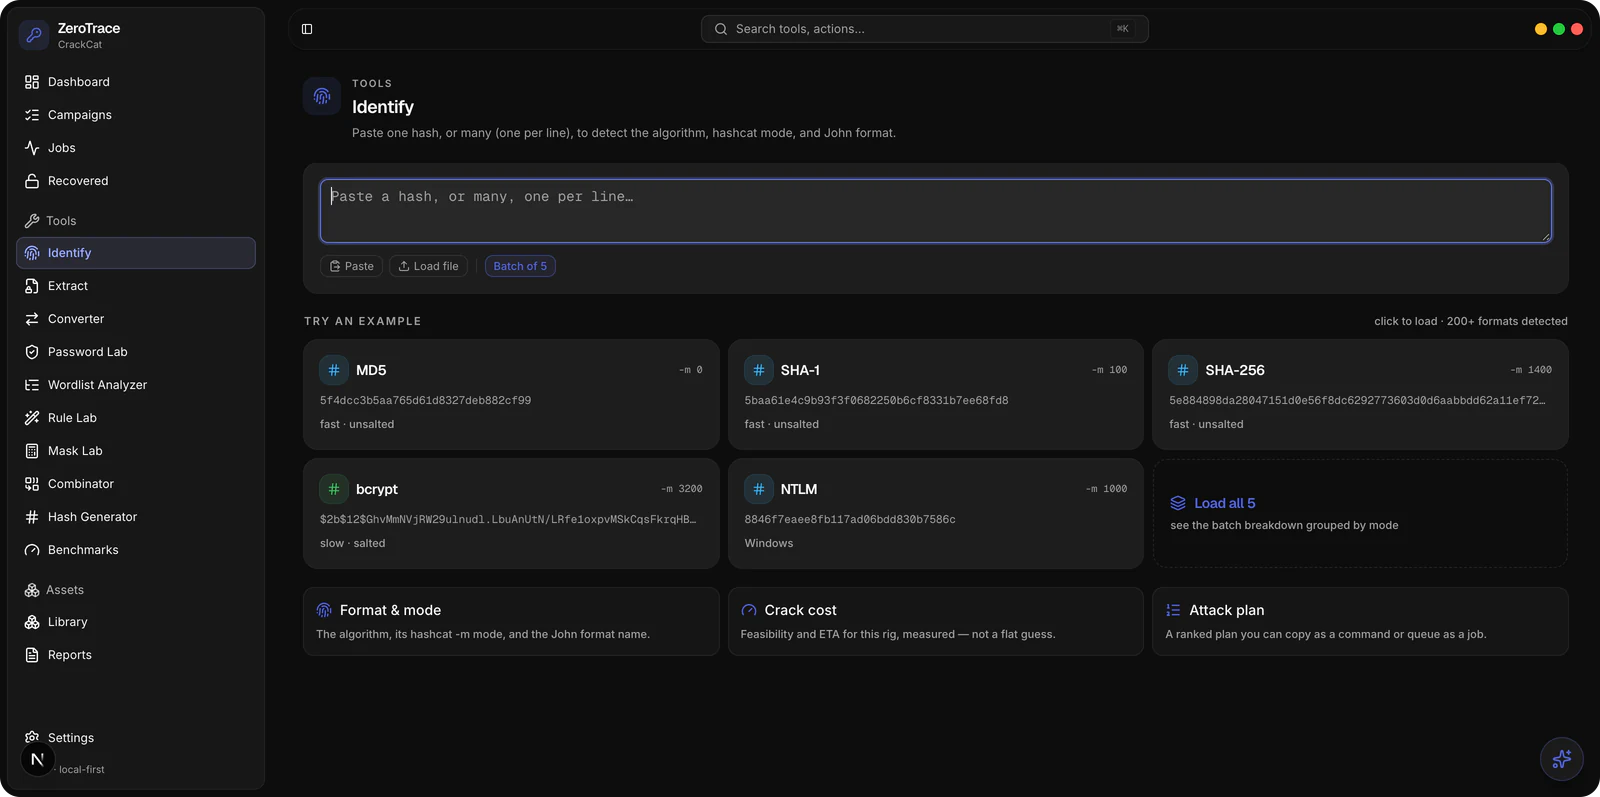Click the Batch of 5 button

pyautogui.click(x=520, y=266)
